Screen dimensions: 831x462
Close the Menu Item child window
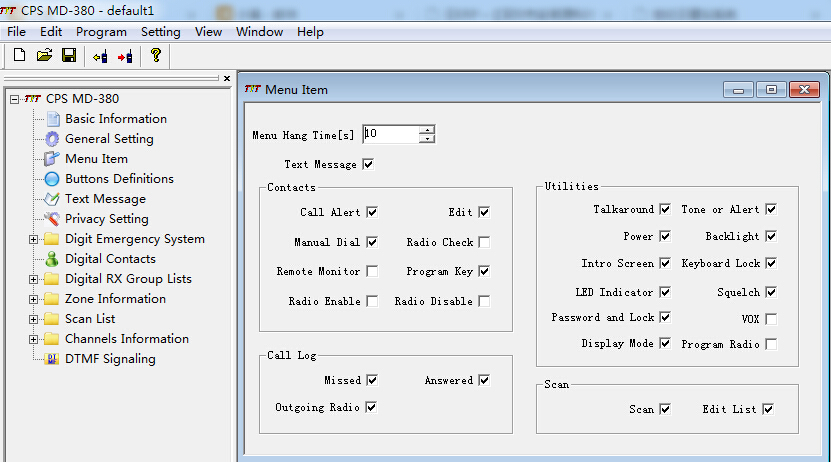tap(805, 90)
